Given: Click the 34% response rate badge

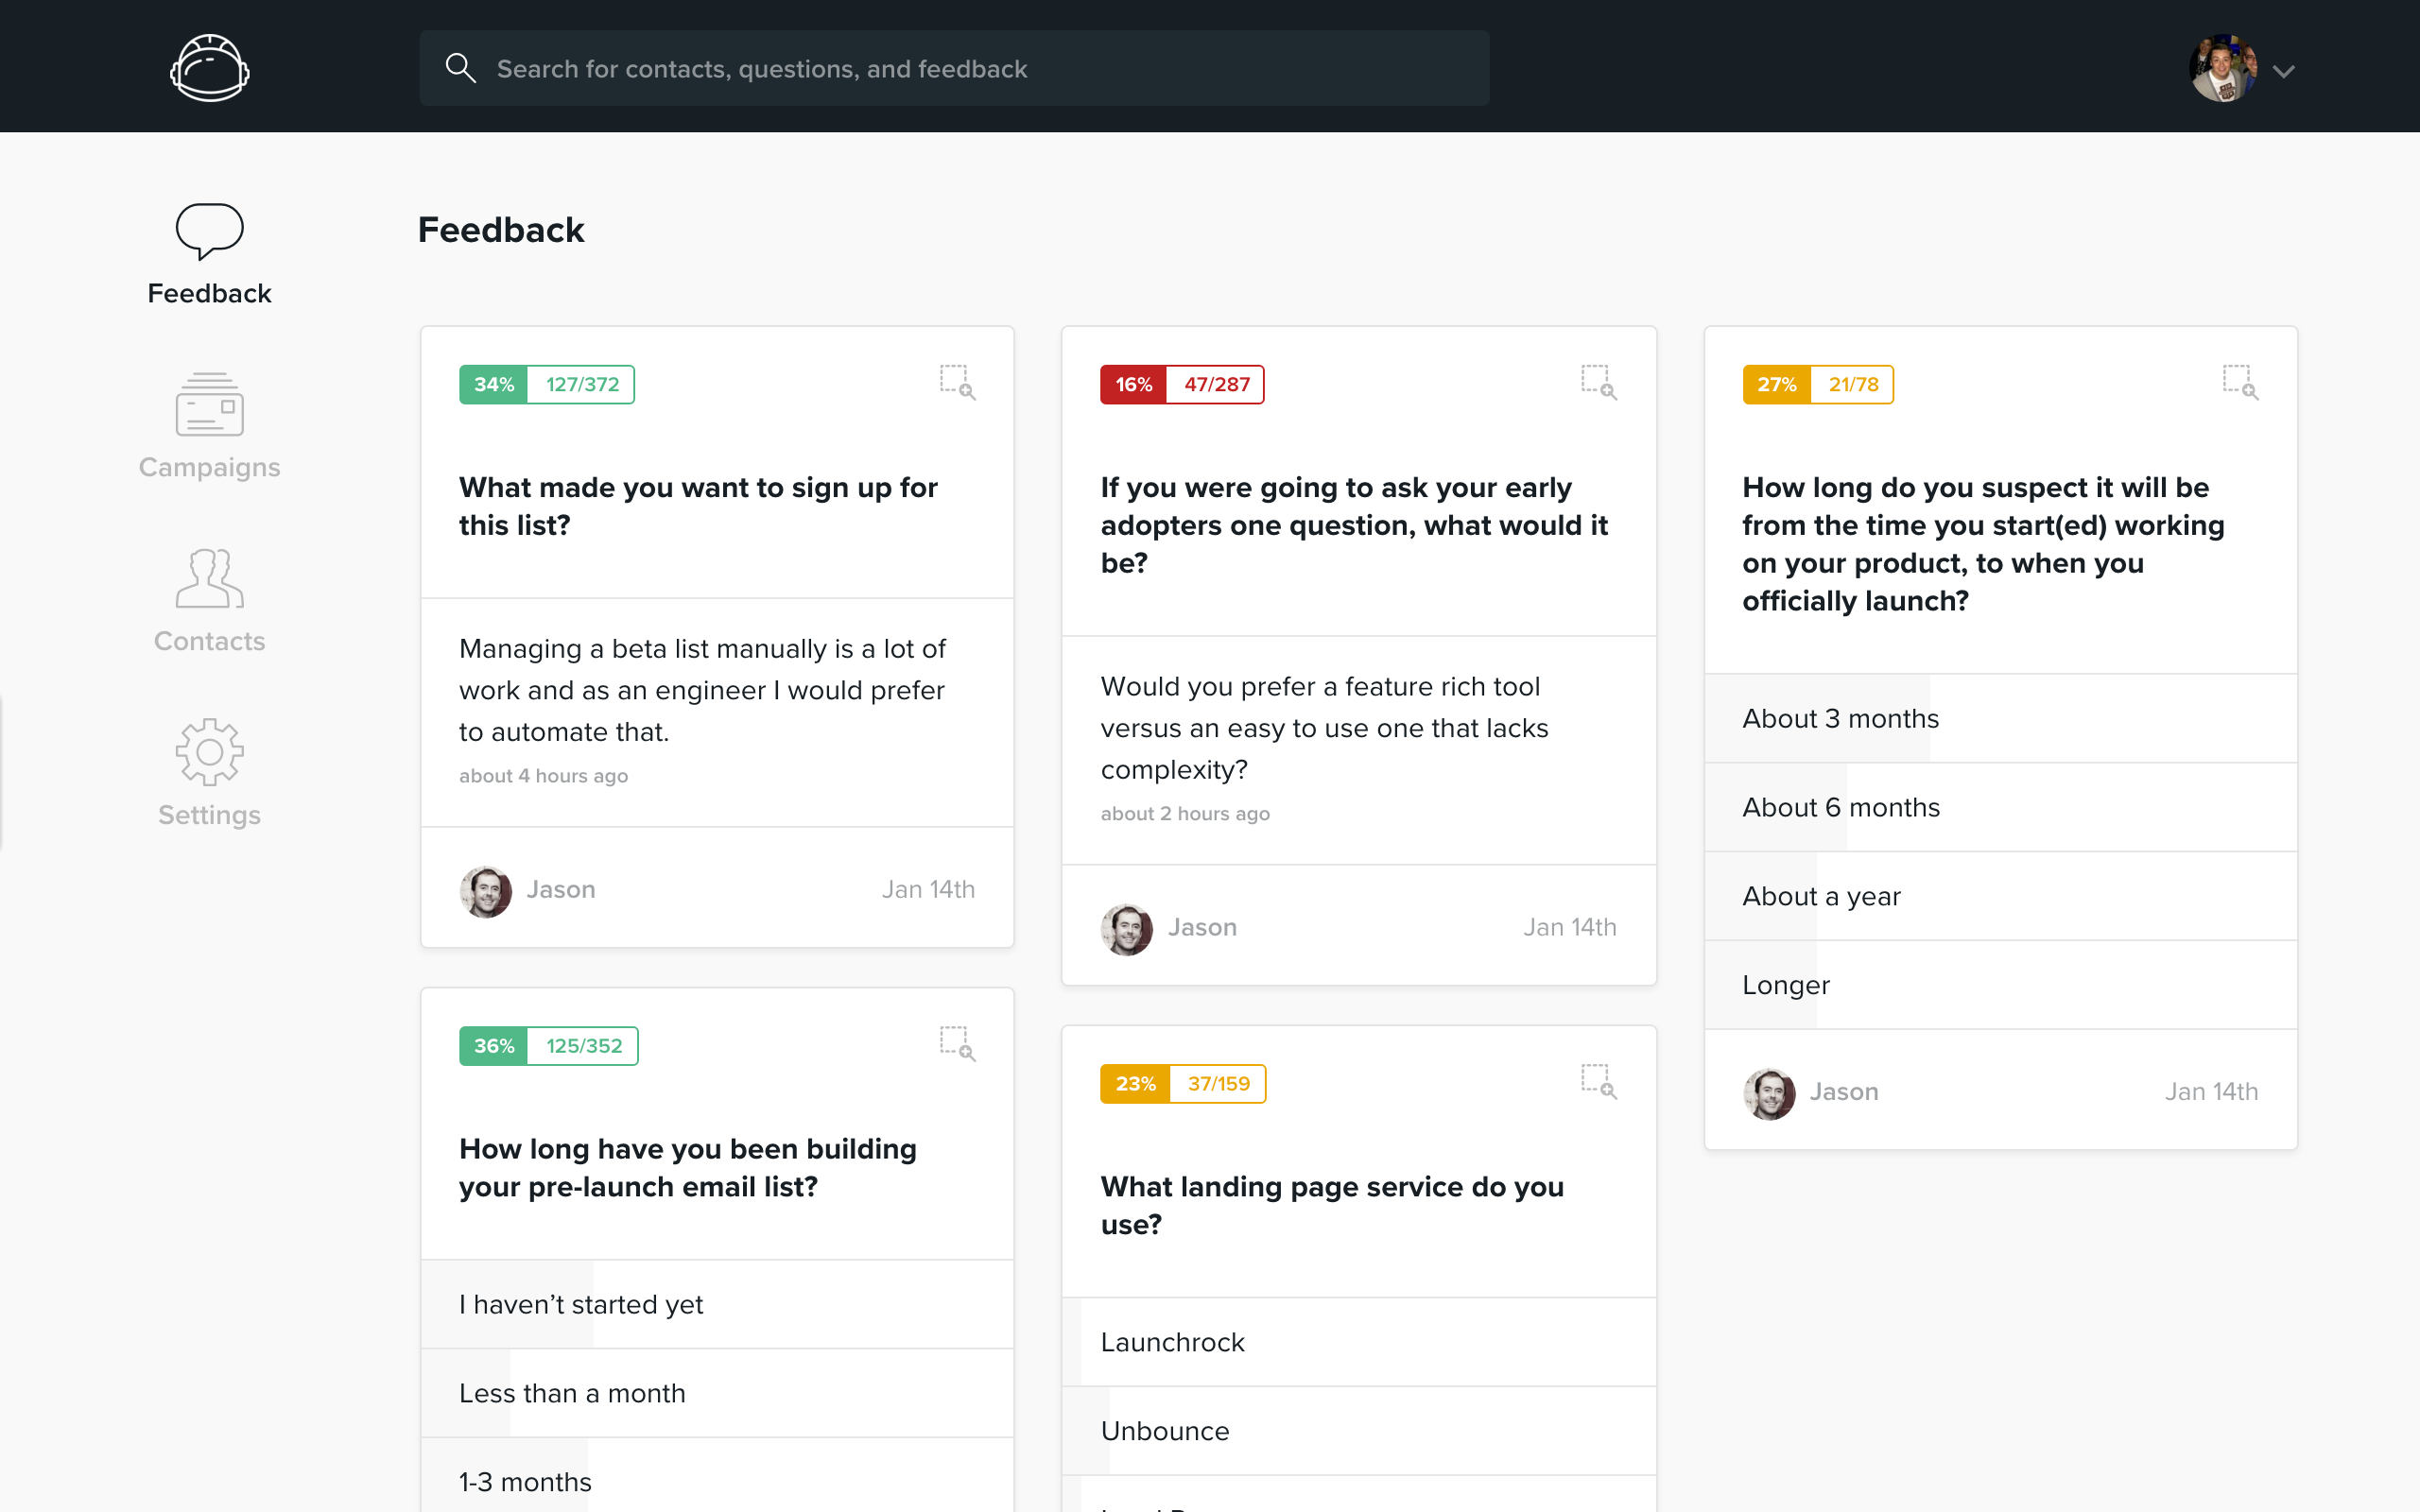Looking at the screenshot, I should tap(493, 385).
